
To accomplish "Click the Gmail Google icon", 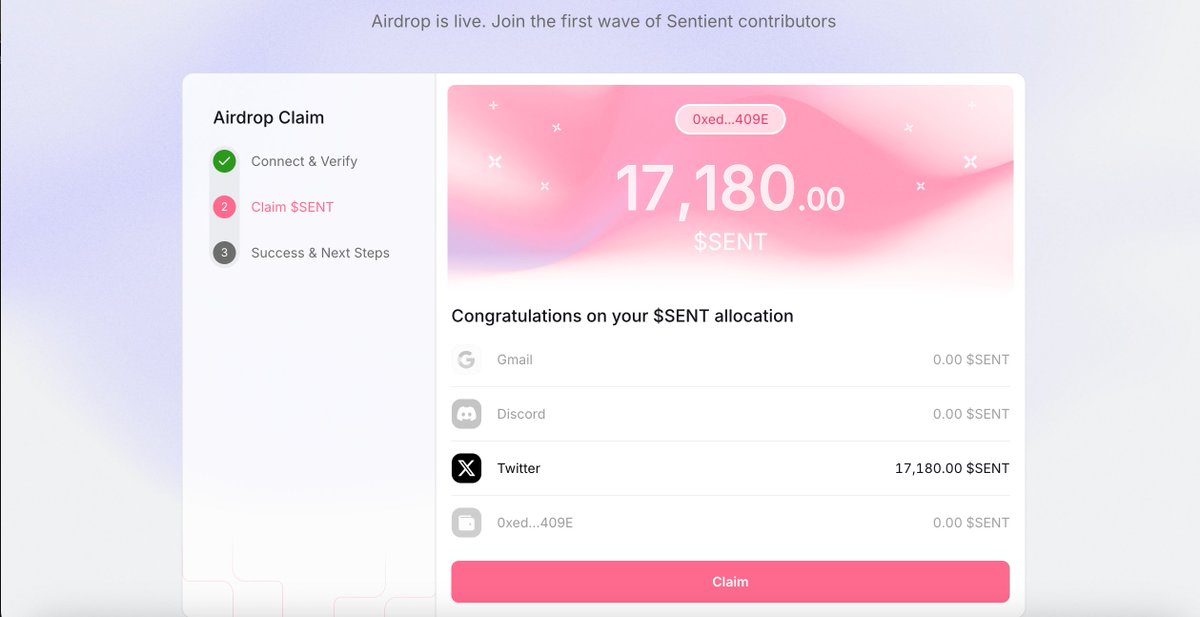I will click(466, 360).
